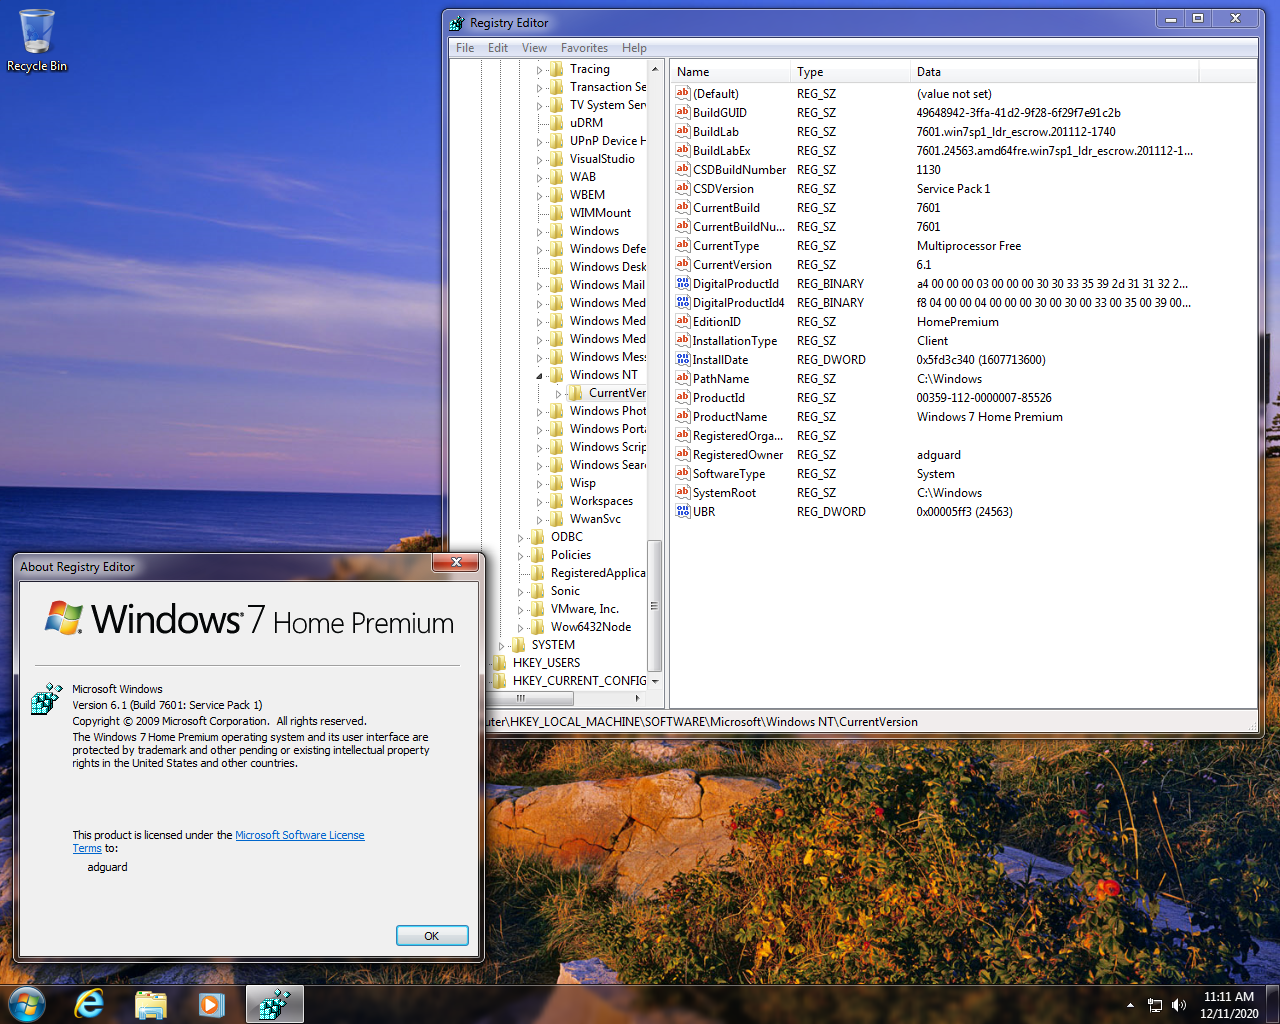Viewport: 1280px width, 1024px height.
Task: Select the WwanSvc key
Action: pos(595,519)
